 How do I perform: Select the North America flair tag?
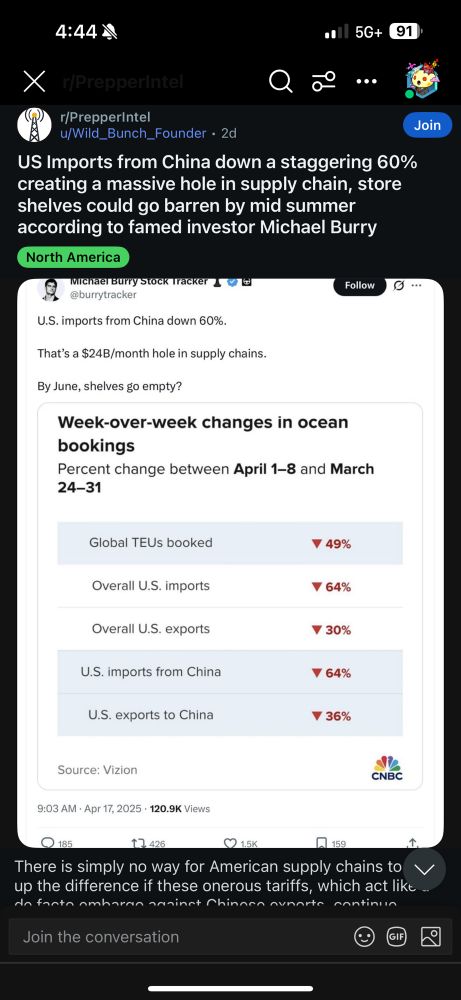(73, 257)
